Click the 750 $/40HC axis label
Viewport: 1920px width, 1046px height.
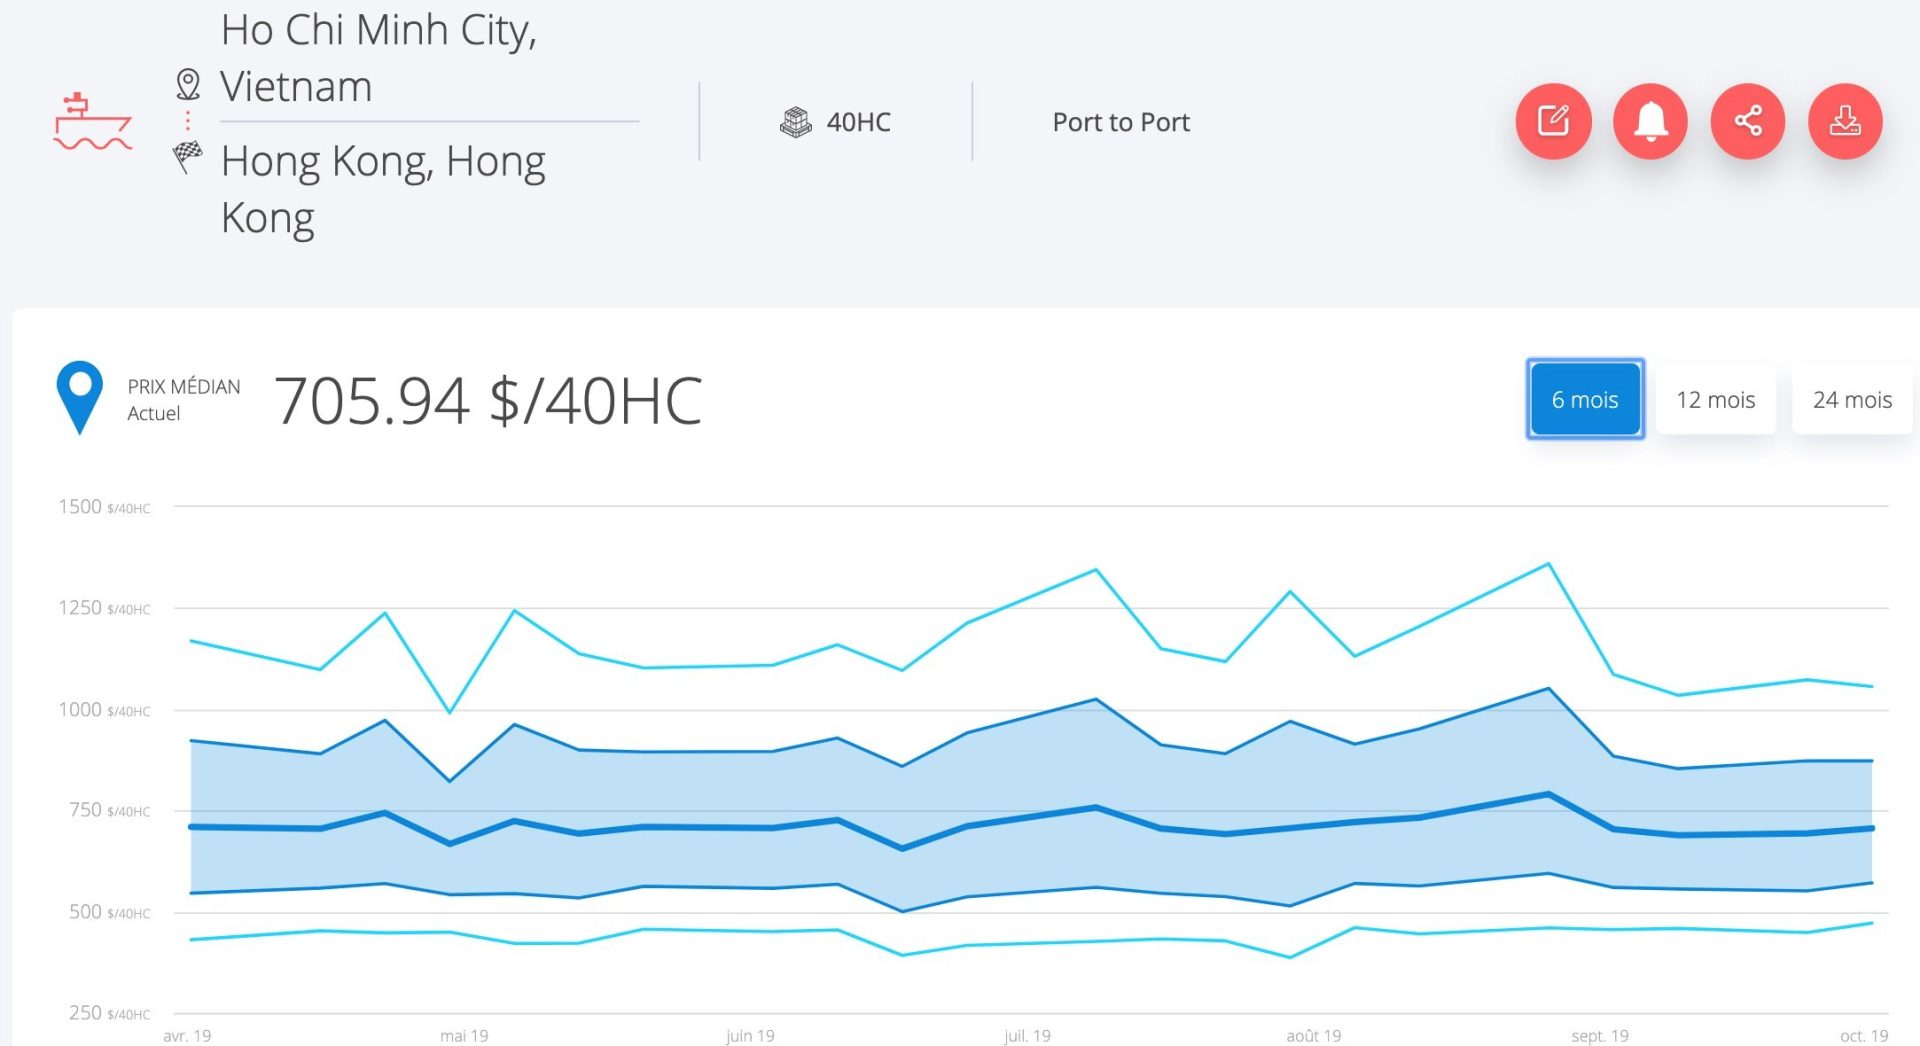point(110,810)
